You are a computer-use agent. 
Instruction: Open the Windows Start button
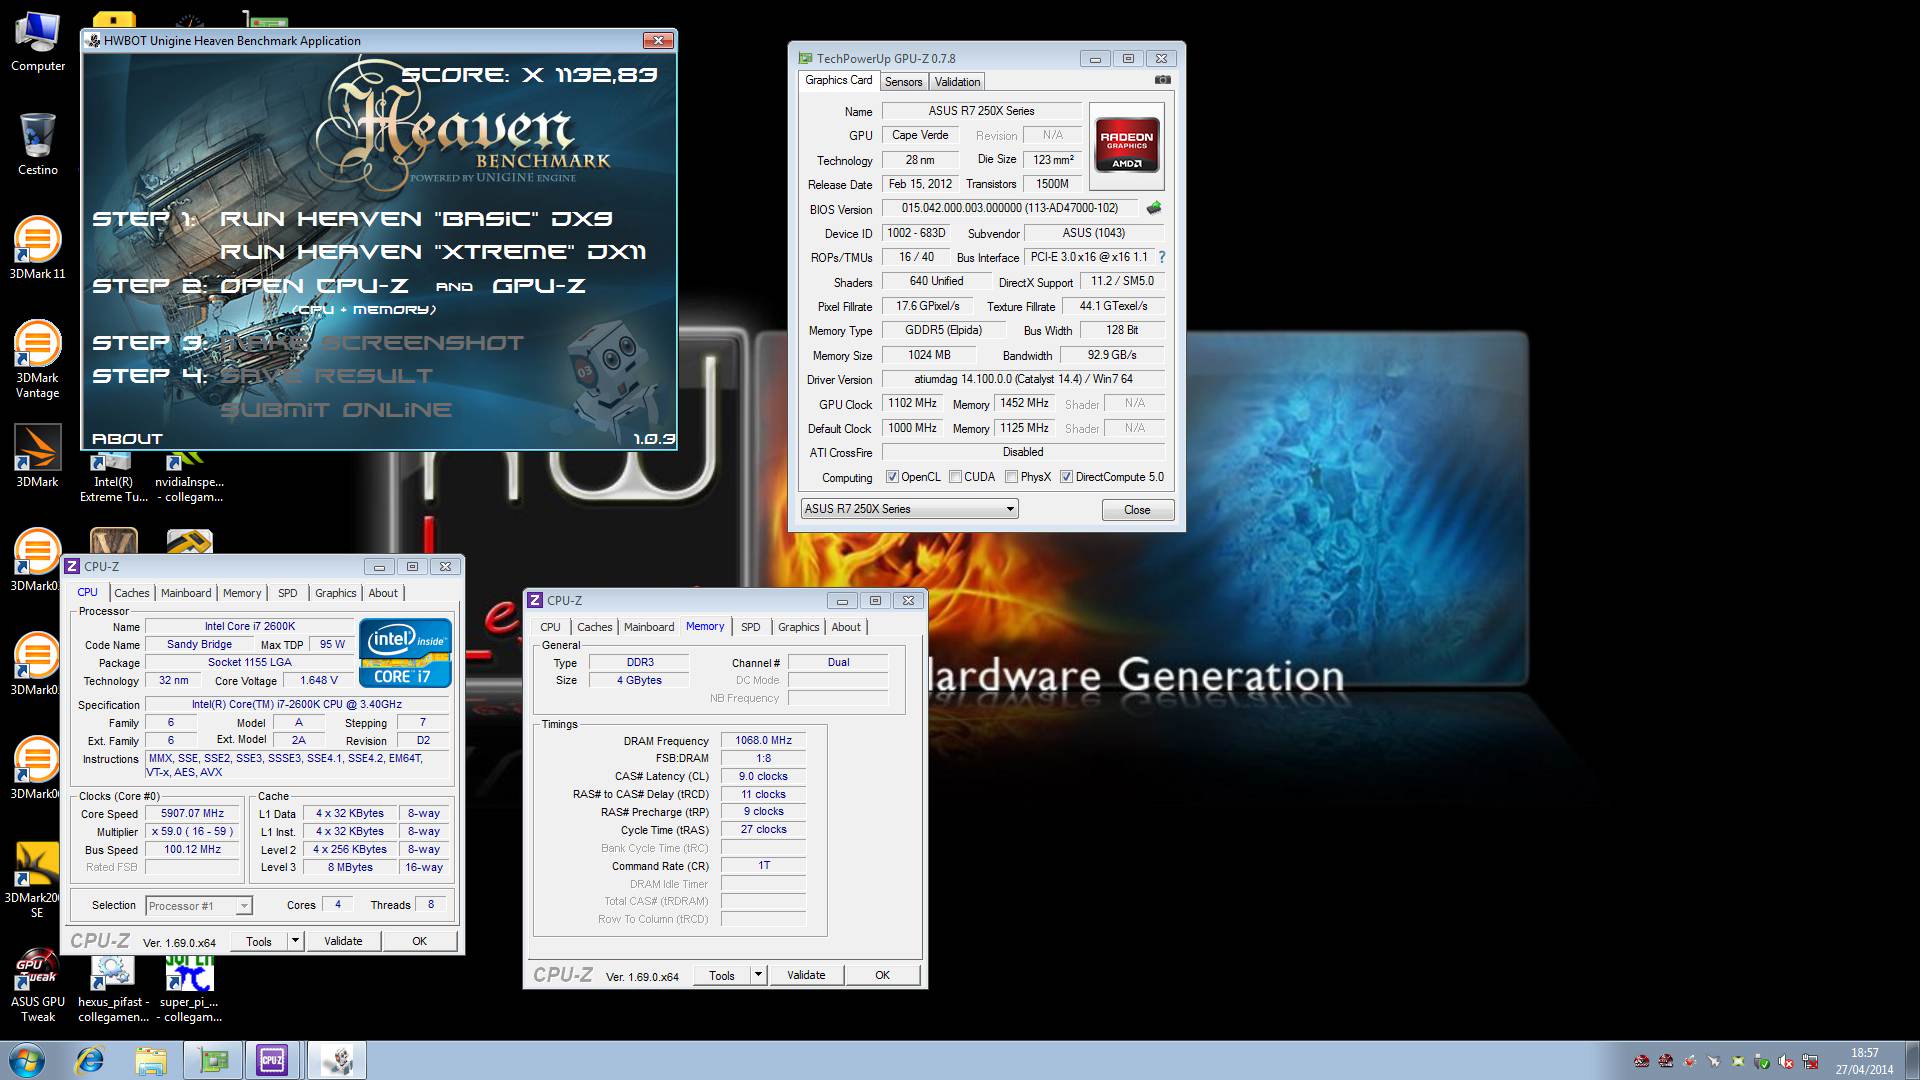[x=27, y=1060]
